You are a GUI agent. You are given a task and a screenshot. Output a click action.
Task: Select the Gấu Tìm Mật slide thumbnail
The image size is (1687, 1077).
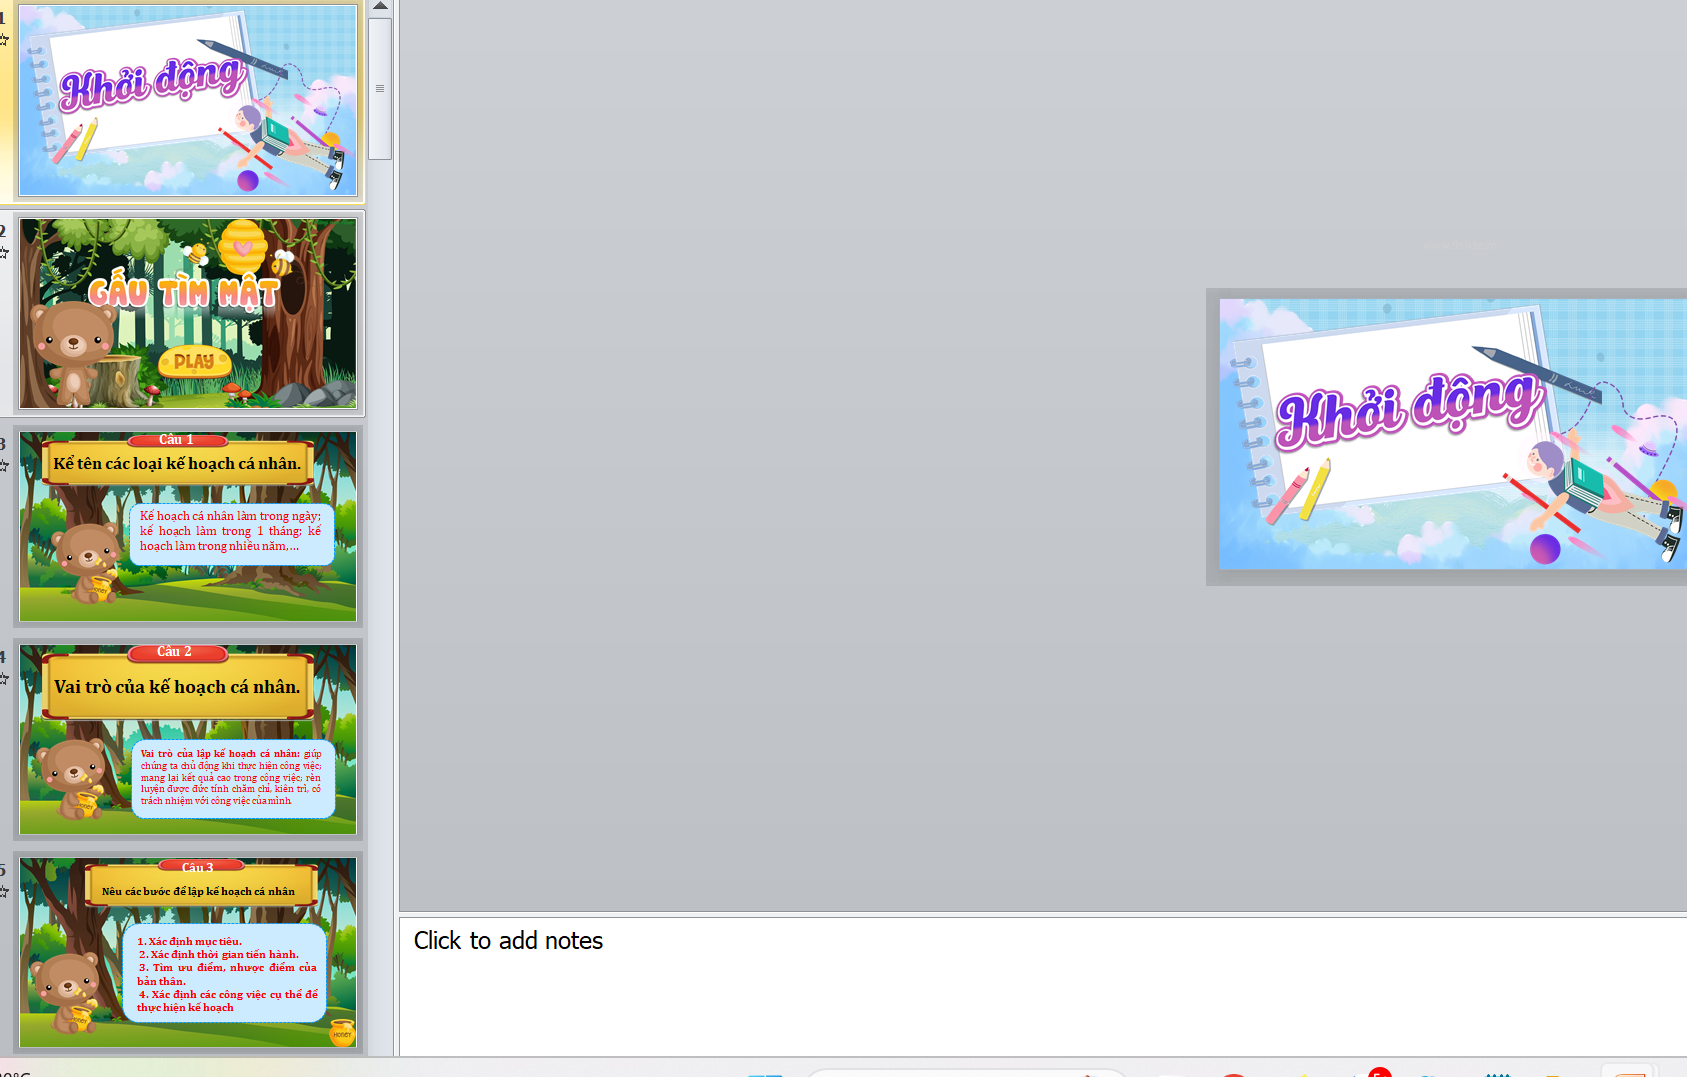(188, 313)
